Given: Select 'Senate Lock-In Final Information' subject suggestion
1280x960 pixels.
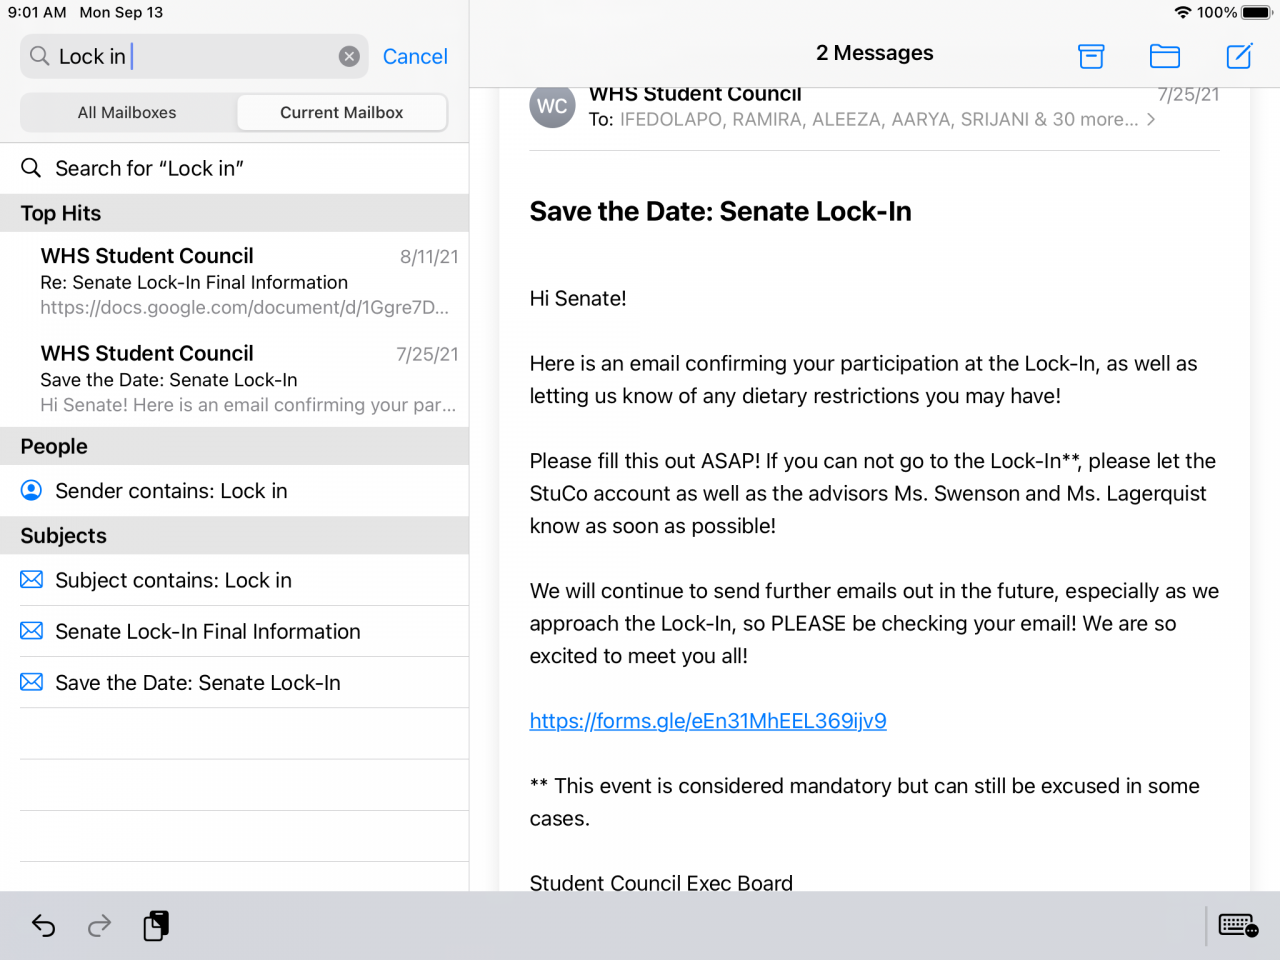Looking at the screenshot, I should [234, 631].
